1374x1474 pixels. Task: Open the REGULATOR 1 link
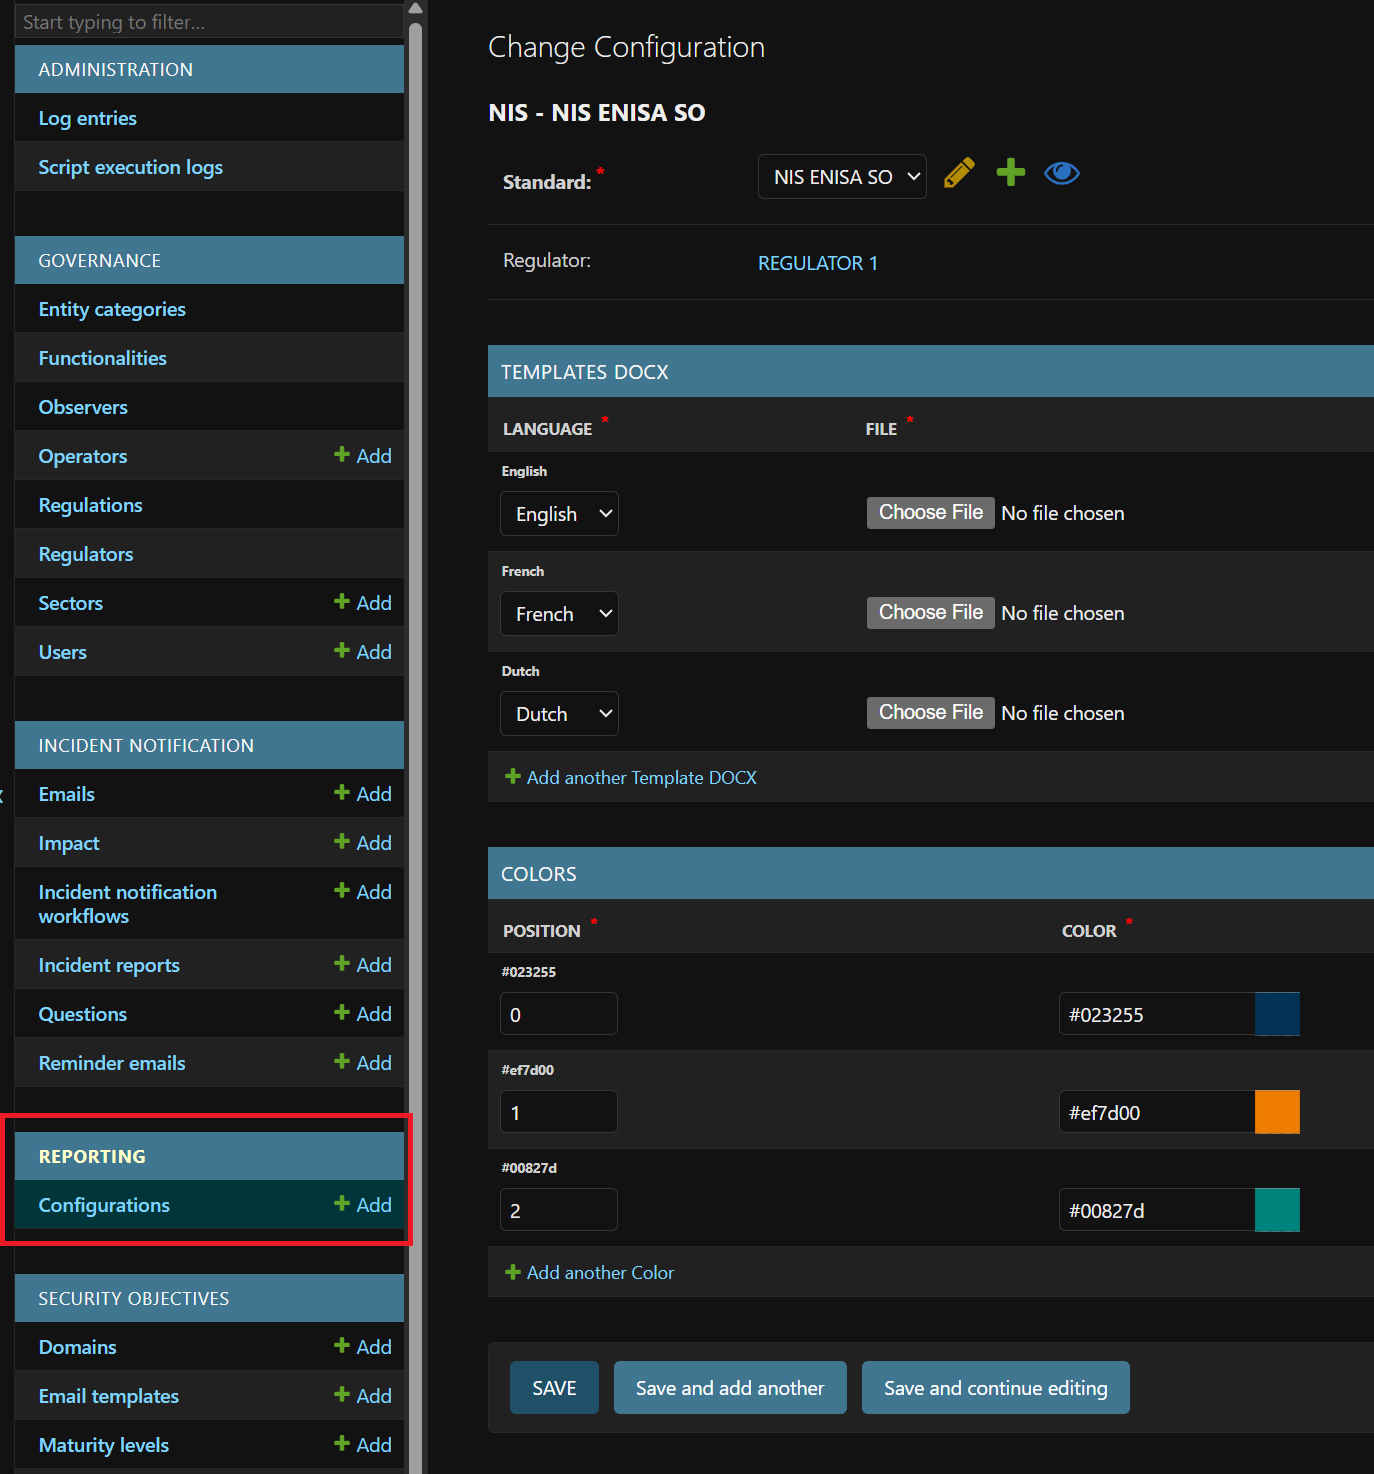pyautogui.click(x=818, y=263)
